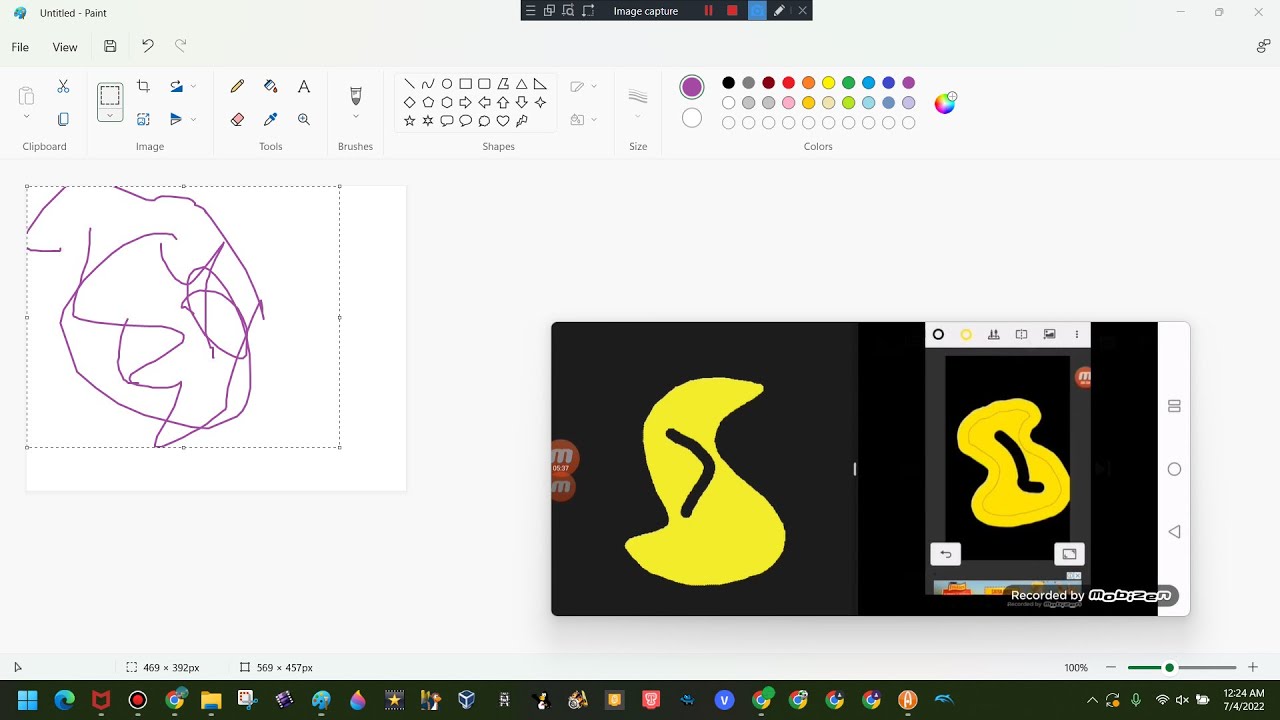This screenshot has height=720, width=1280.
Task: Click the Cut scissors icon
Action: 63,87
